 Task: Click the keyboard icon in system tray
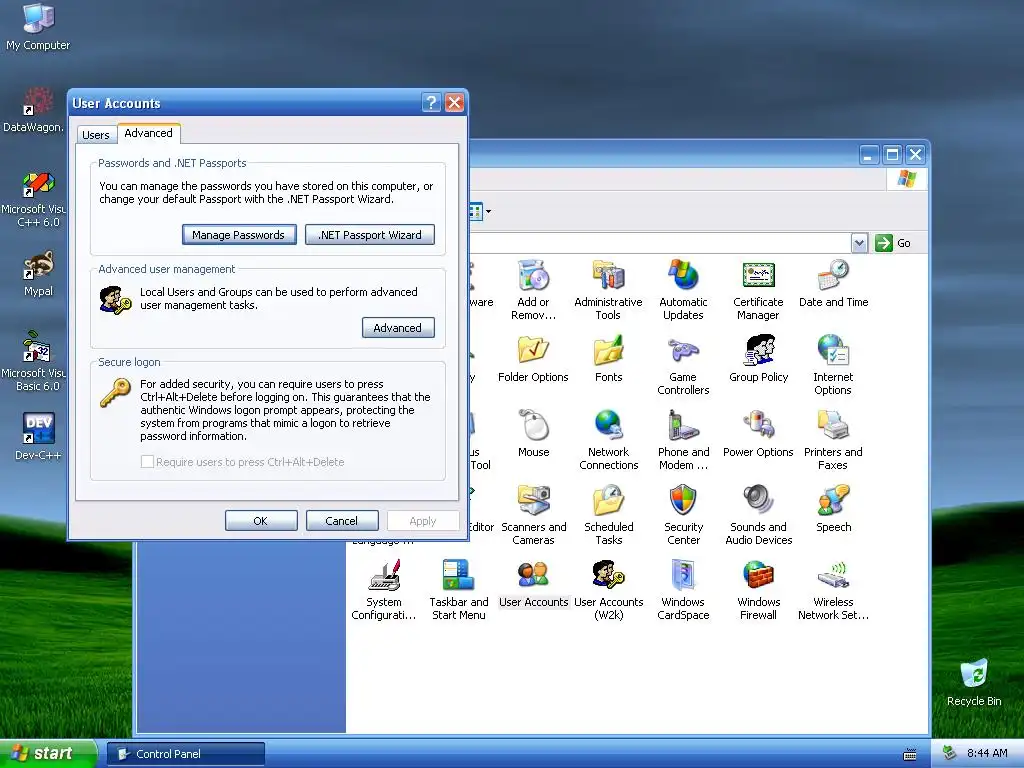click(x=910, y=754)
